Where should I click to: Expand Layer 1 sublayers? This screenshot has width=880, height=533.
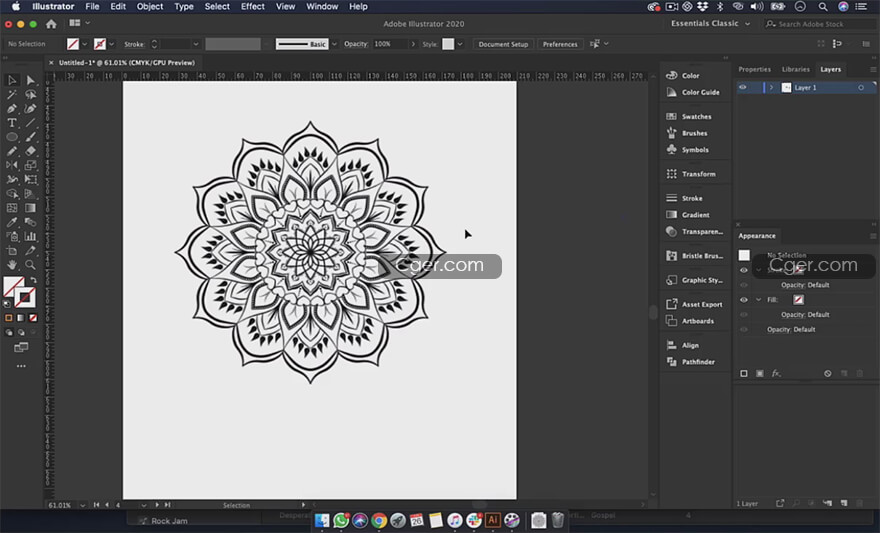pyautogui.click(x=771, y=88)
